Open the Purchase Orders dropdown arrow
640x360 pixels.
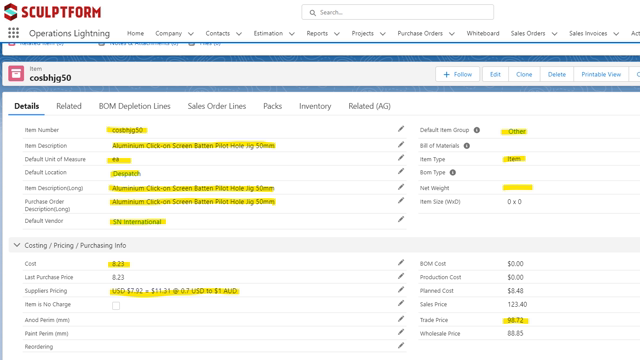coord(451,34)
